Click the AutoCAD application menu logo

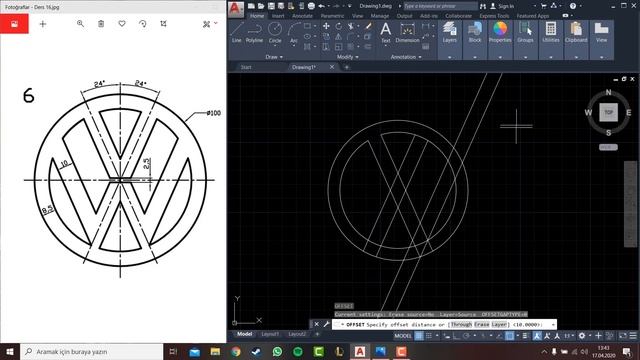point(236,9)
